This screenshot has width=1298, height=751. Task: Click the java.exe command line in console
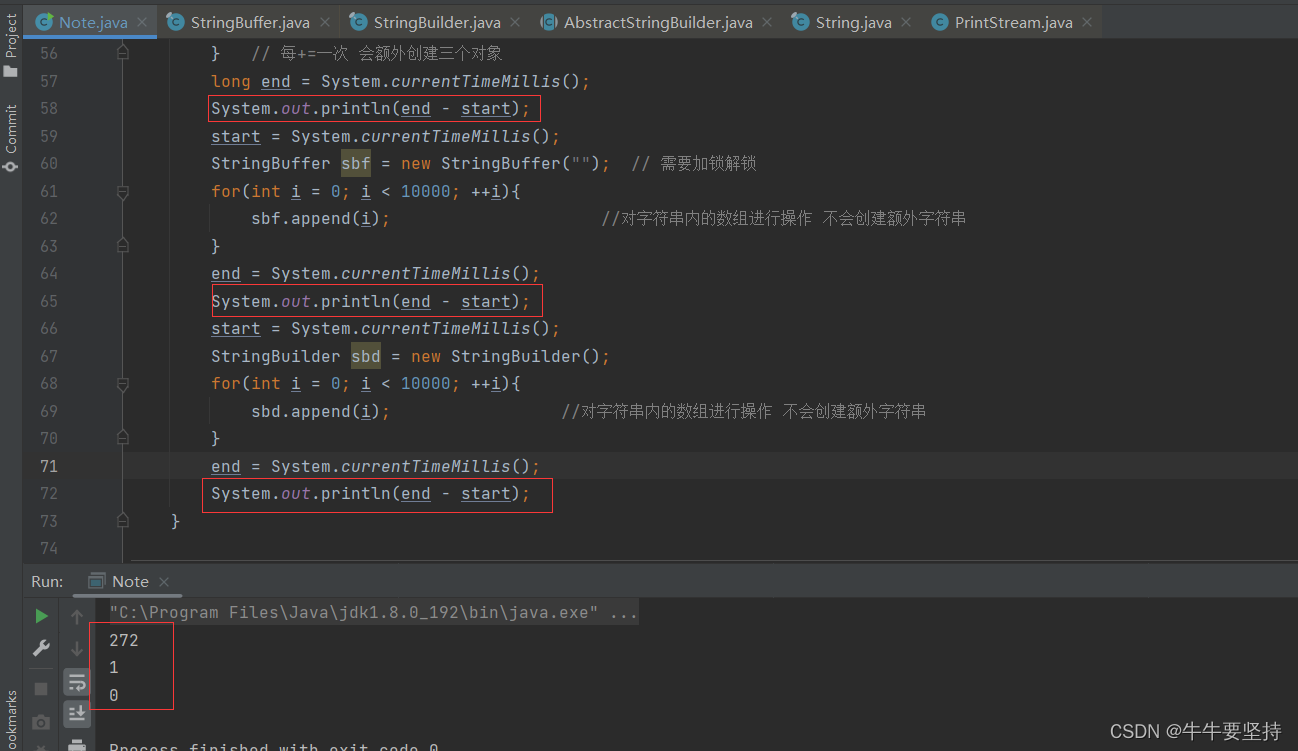tap(374, 612)
